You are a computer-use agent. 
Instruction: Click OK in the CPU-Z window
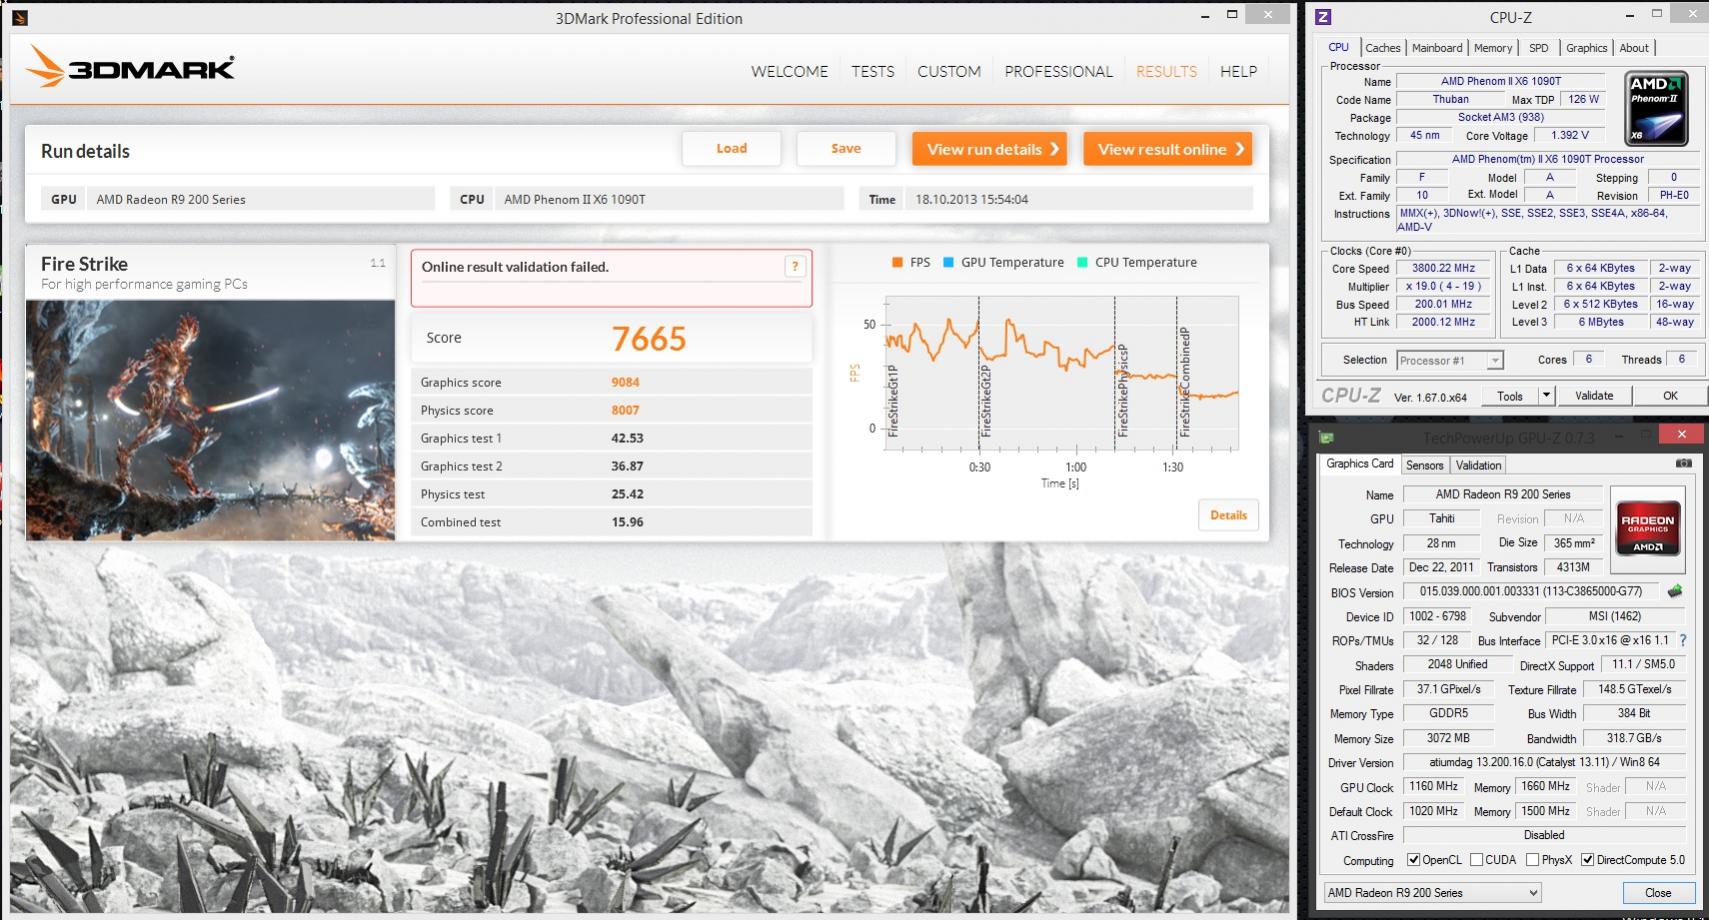point(1670,396)
